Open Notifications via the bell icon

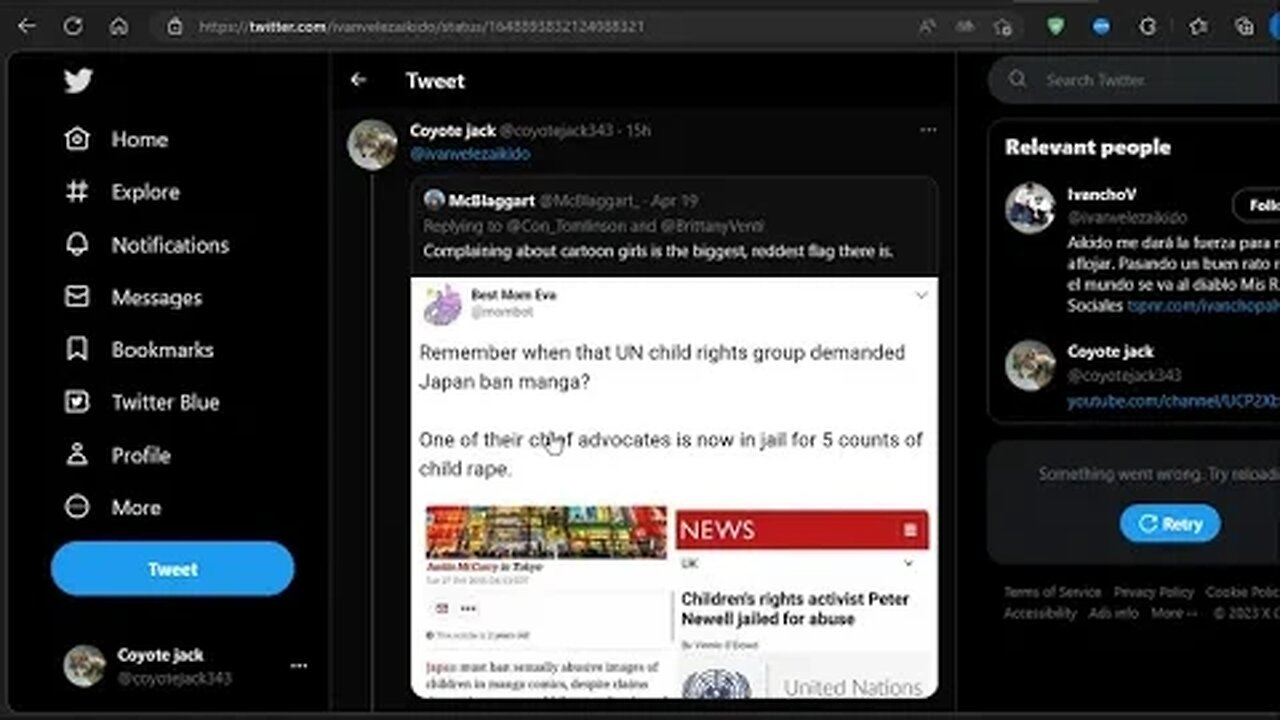coord(77,245)
